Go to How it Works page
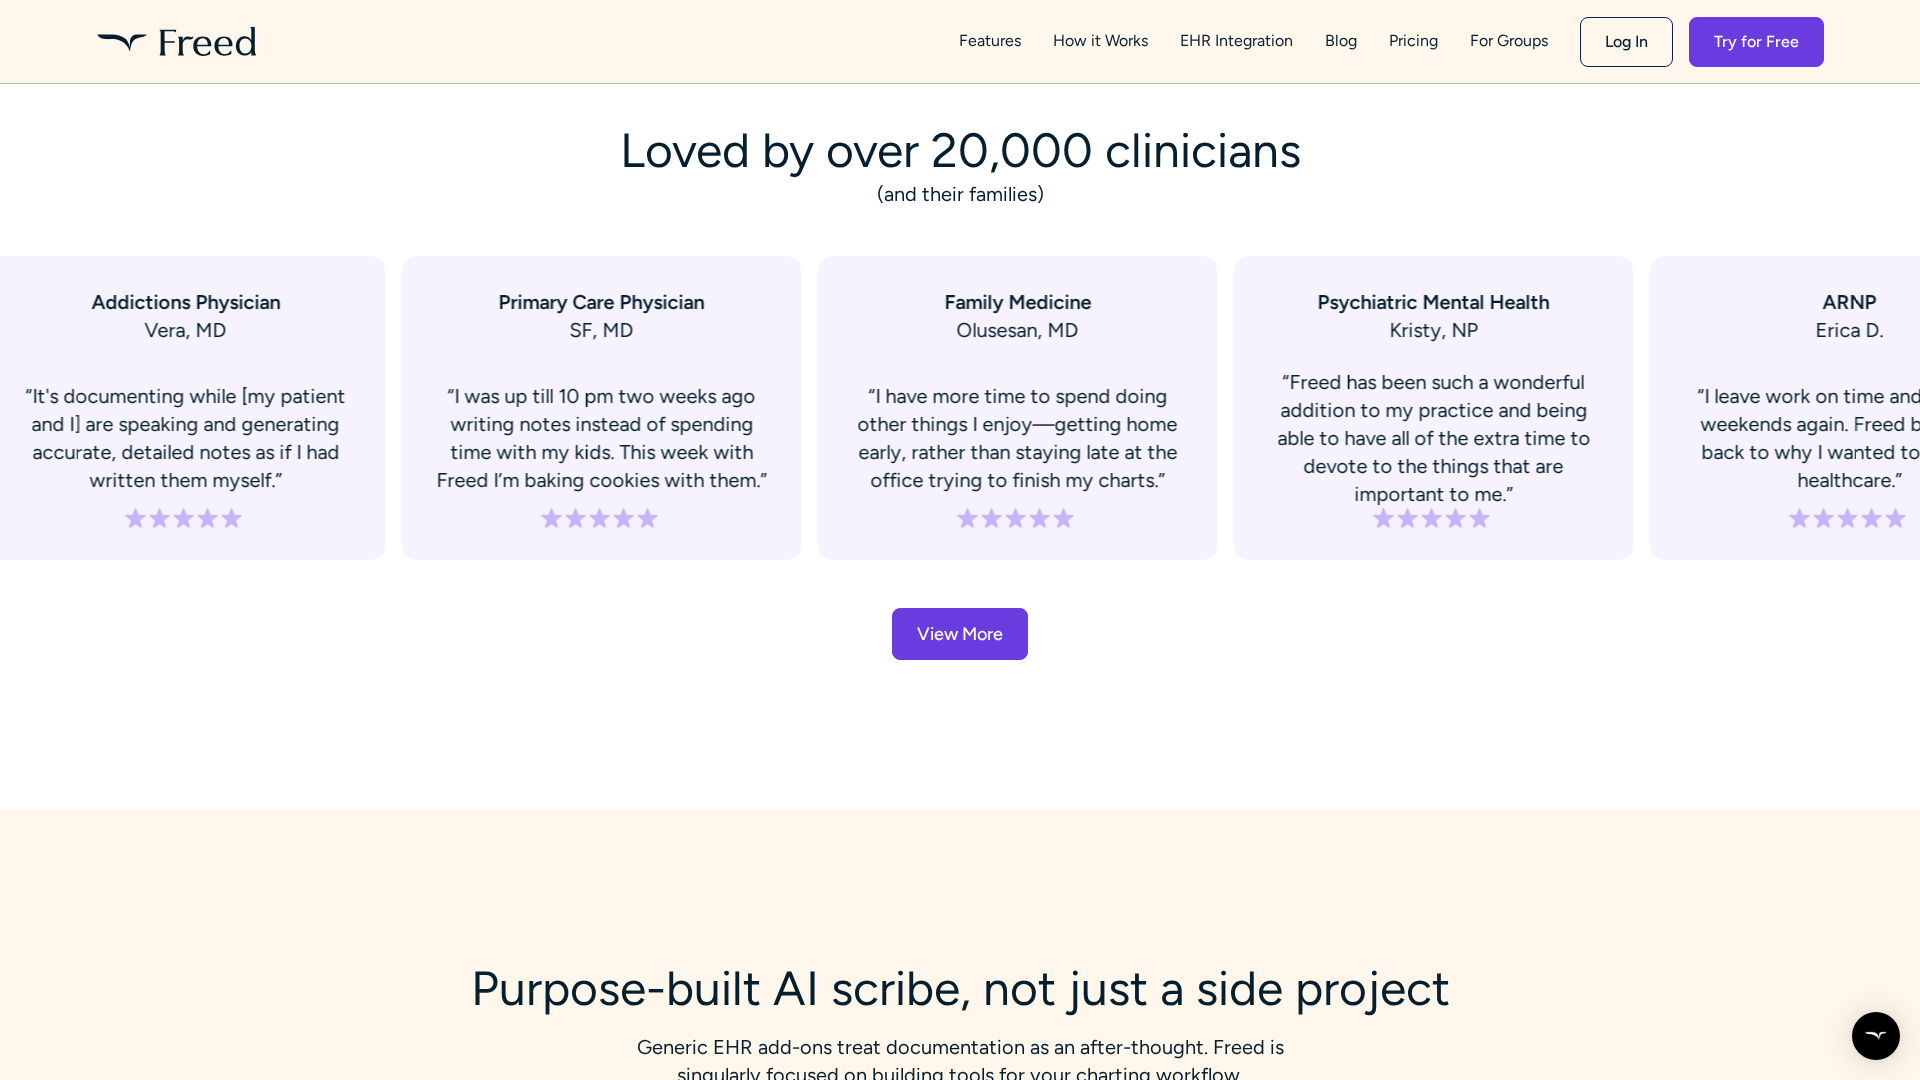 (x=1100, y=41)
